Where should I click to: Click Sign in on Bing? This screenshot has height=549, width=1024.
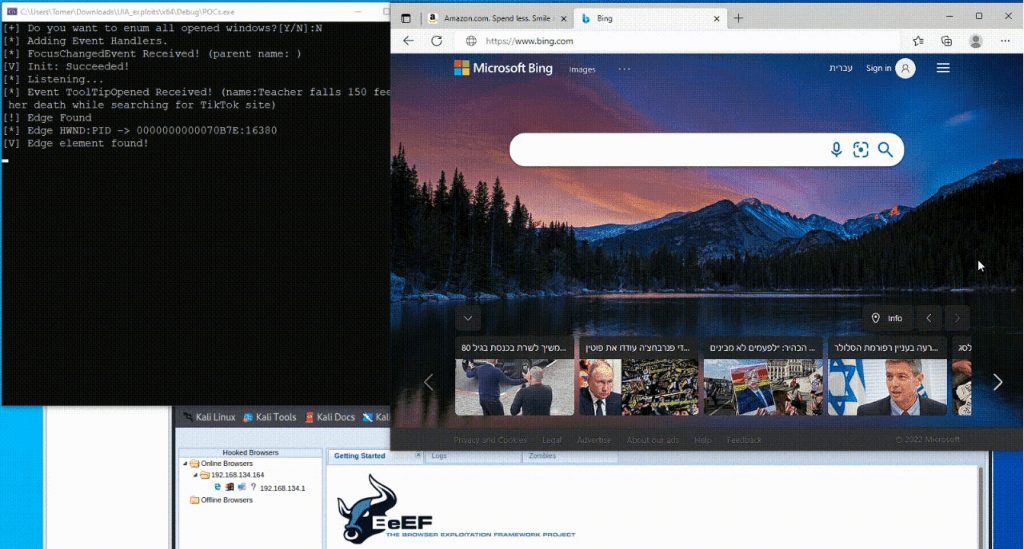pyautogui.click(x=878, y=68)
